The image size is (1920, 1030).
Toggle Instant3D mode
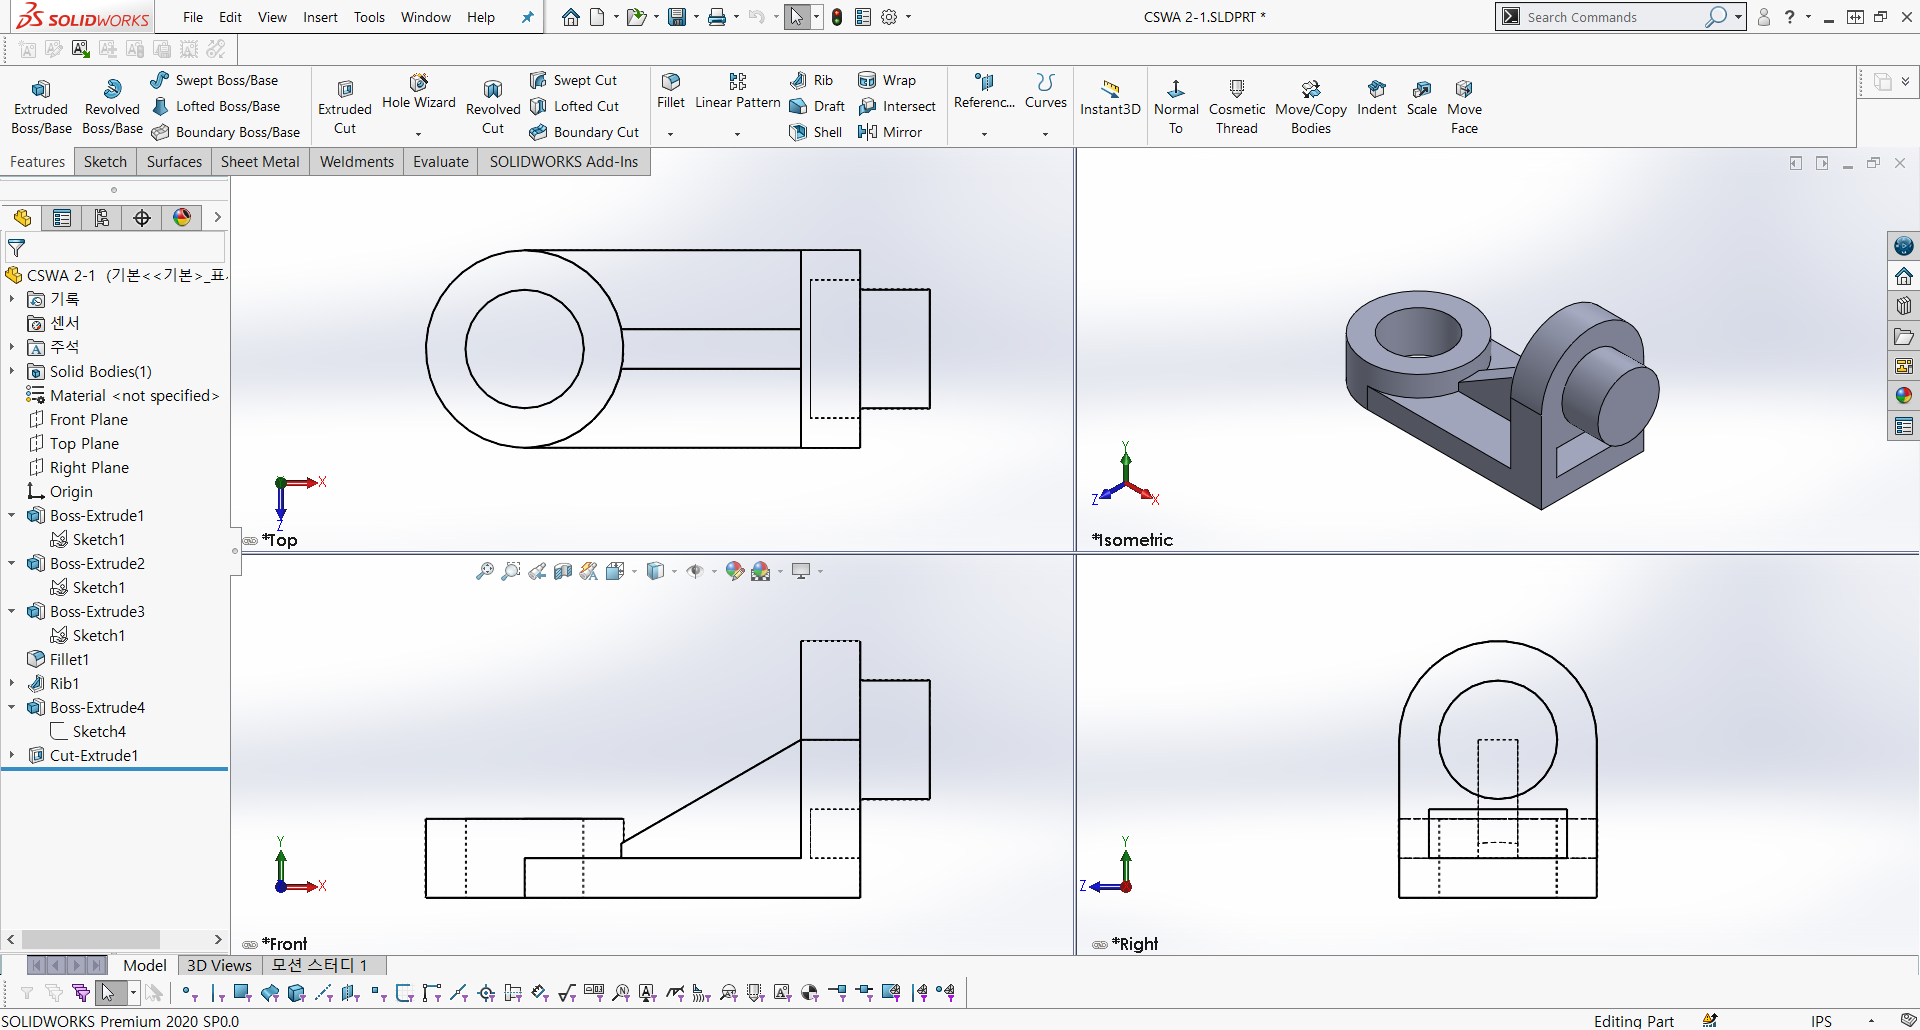click(x=1110, y=97)
